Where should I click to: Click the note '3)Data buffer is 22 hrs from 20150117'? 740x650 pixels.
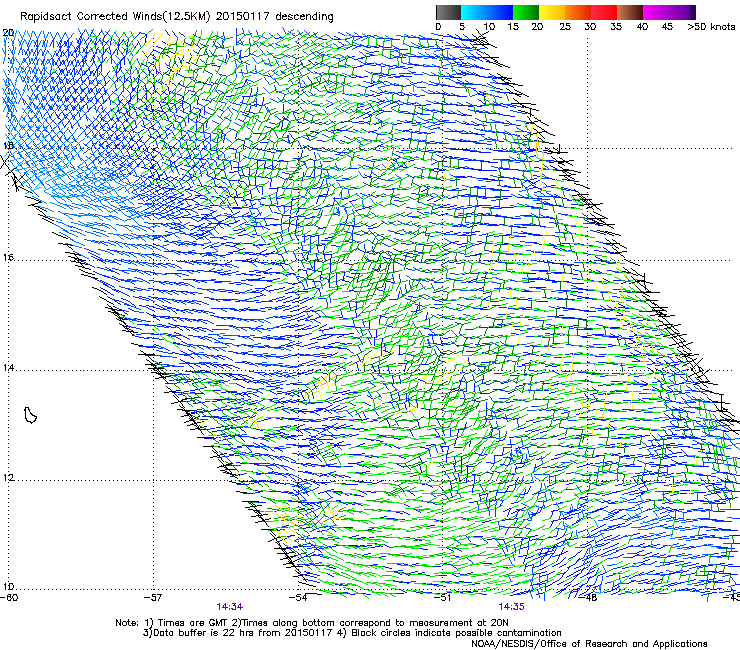pos(237,633)
